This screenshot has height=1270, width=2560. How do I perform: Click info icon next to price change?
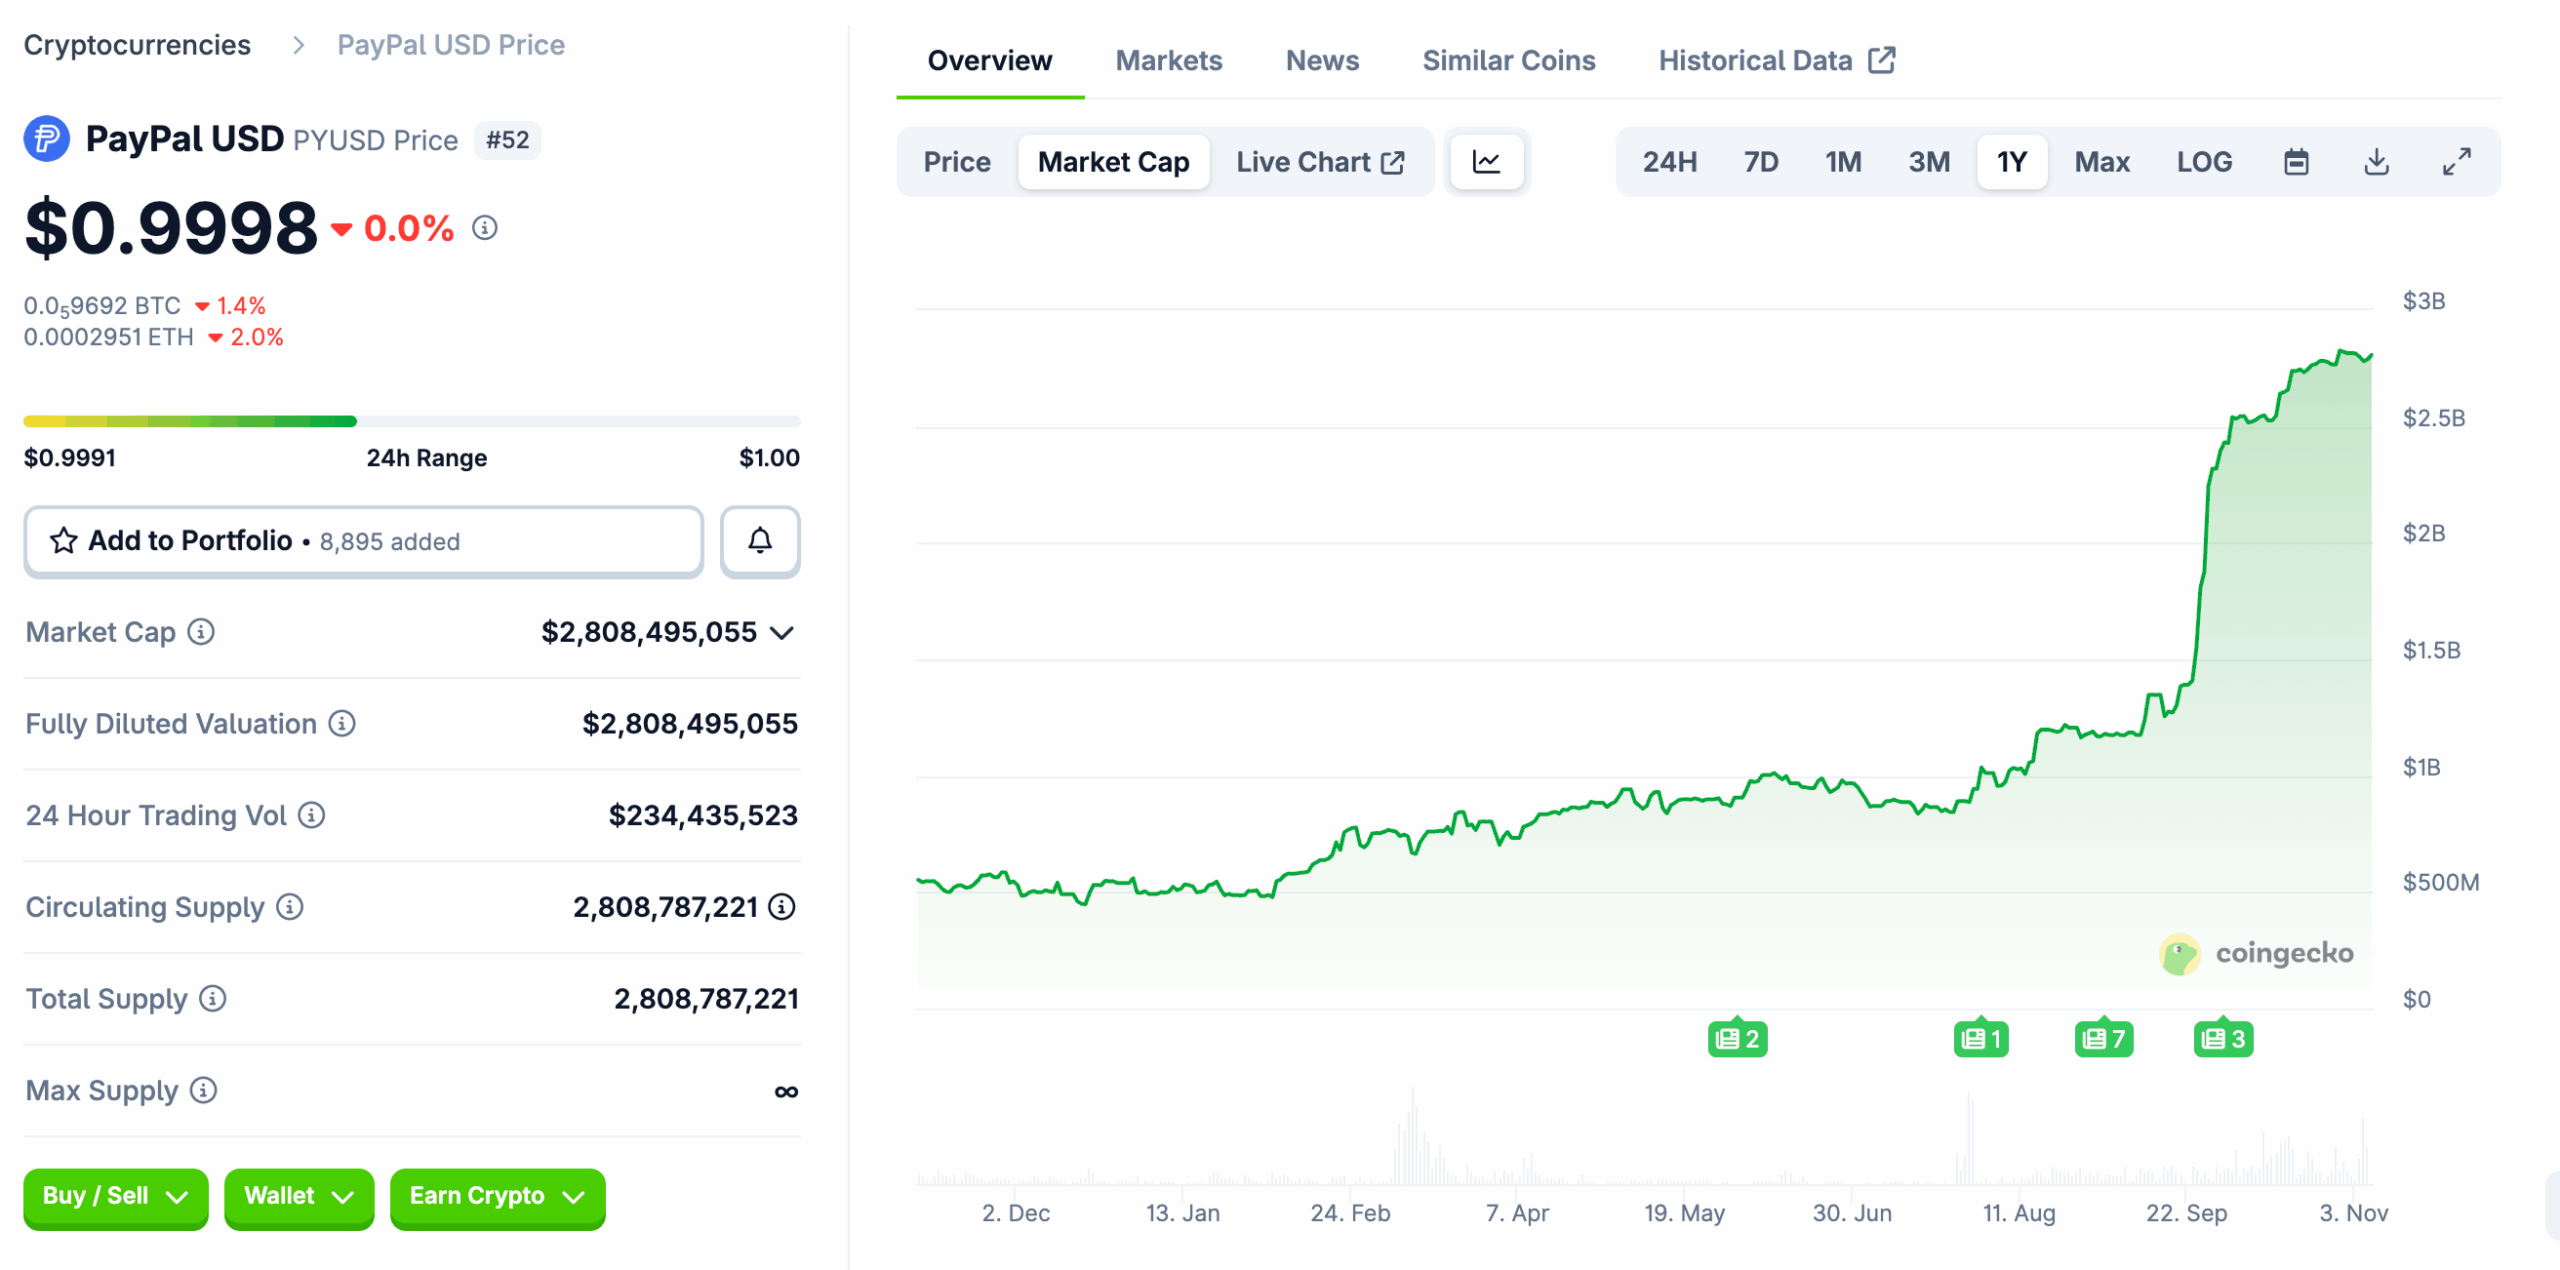point(485,228)
